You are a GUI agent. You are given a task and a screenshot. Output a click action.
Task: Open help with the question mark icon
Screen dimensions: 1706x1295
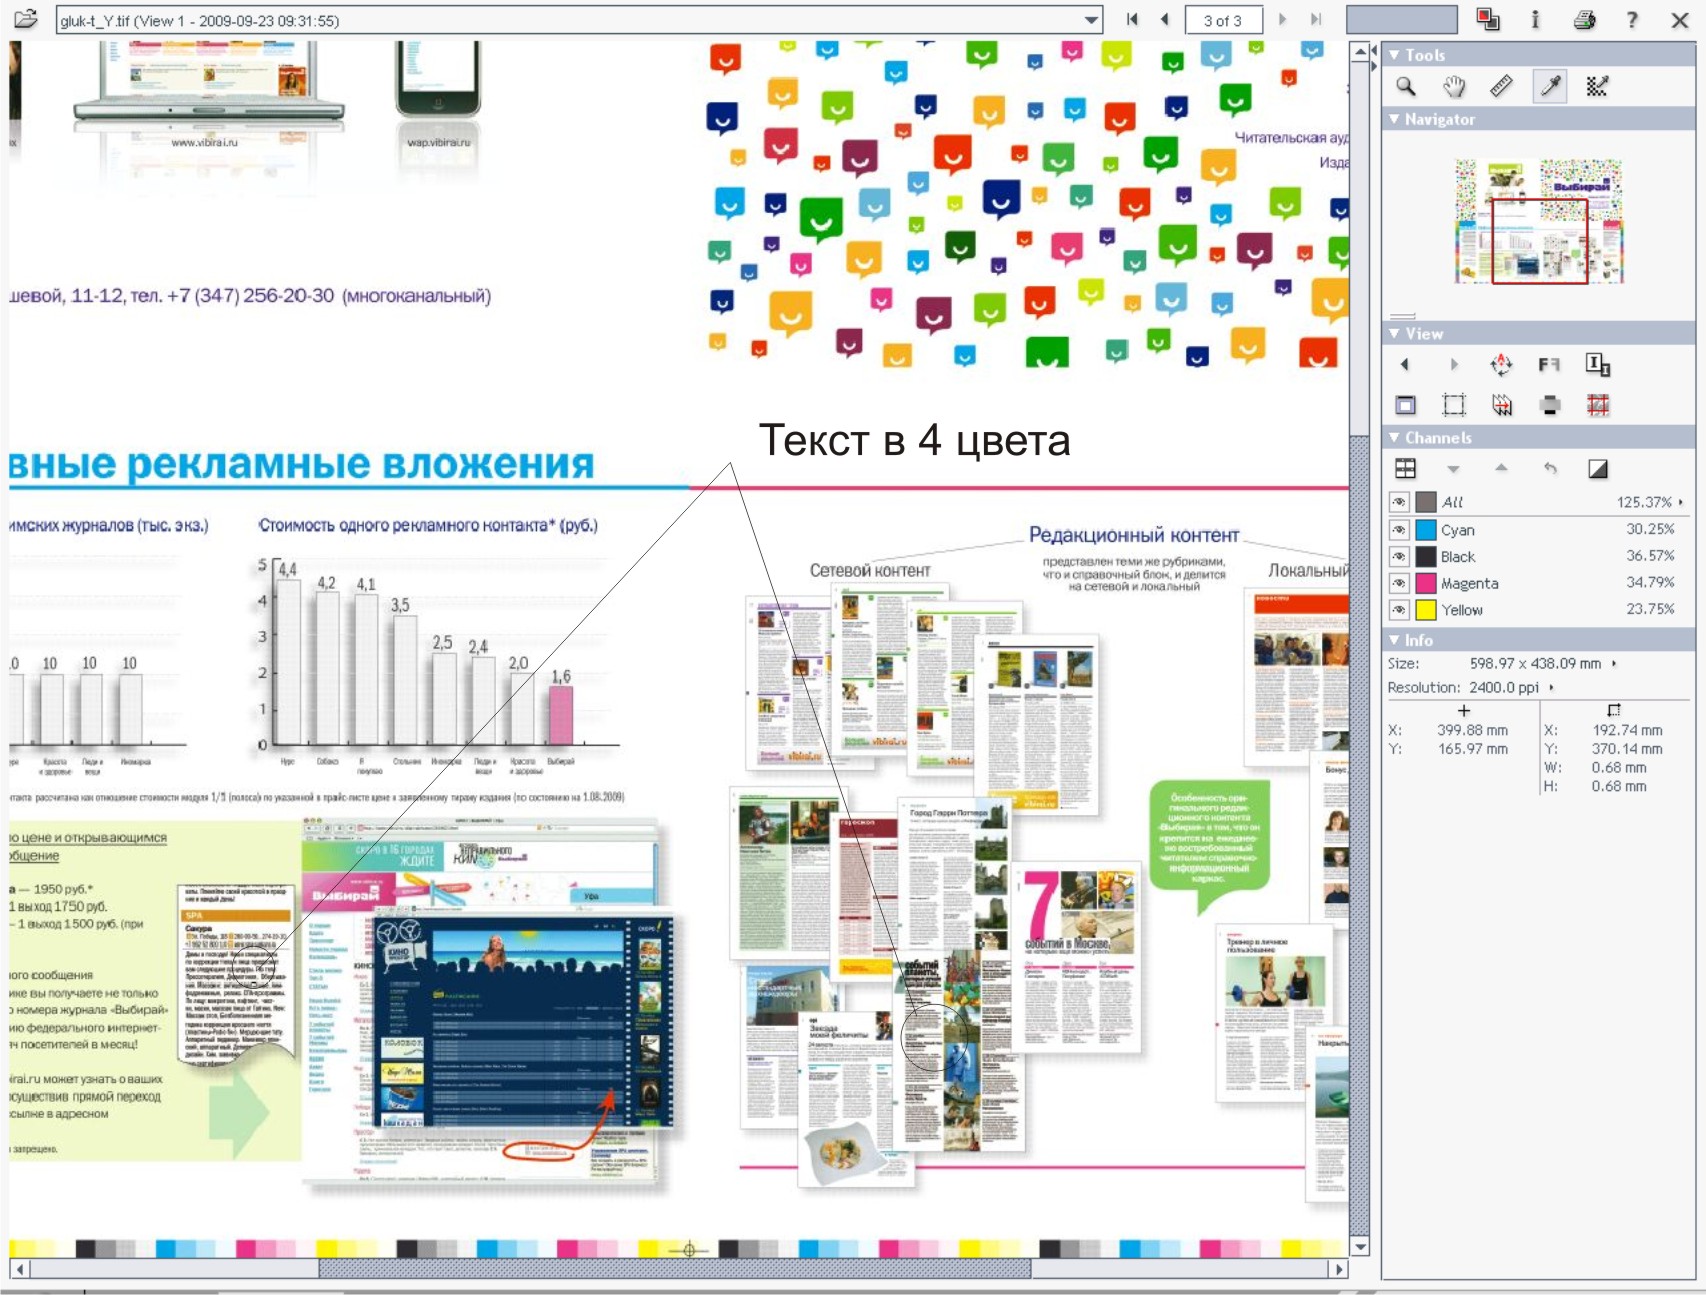[x=1632, y=19]
